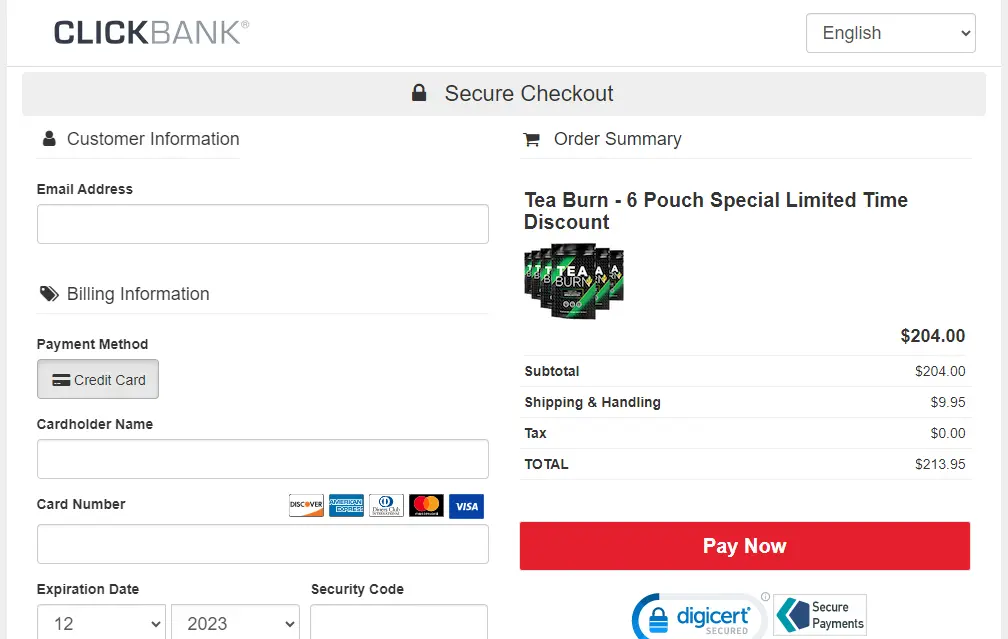Screen dimensions: 1008x639
Task: Select the Diners Club card icon
Action: click(x=386, y=506)
